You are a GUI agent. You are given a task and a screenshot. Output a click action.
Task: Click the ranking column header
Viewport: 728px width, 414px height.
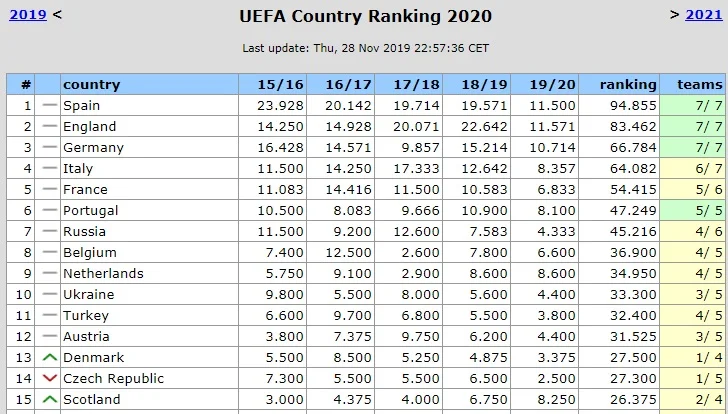point(628,85)
